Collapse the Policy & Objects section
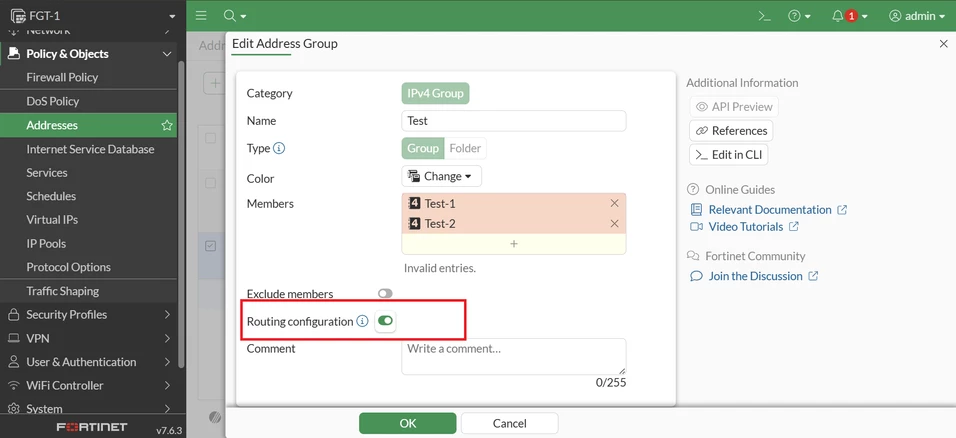The height and width of the screenshot is (438, 956). click(166, 54)
